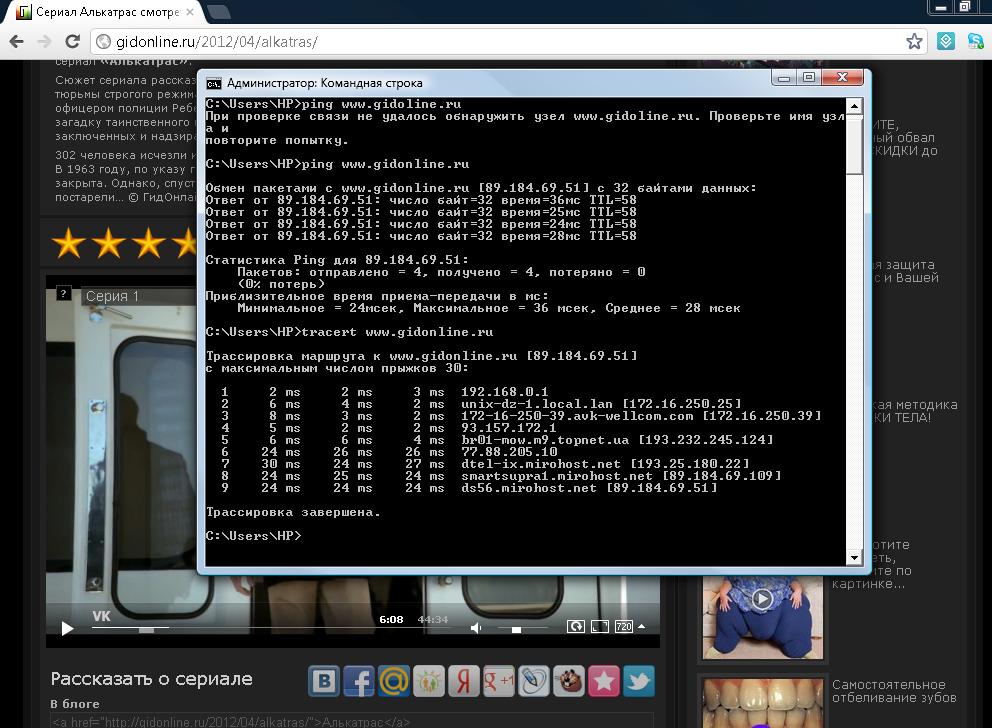This screenshot has width=992, height=728.
Task: Click the pink star share icon
Action: click(x=604, y=681)
